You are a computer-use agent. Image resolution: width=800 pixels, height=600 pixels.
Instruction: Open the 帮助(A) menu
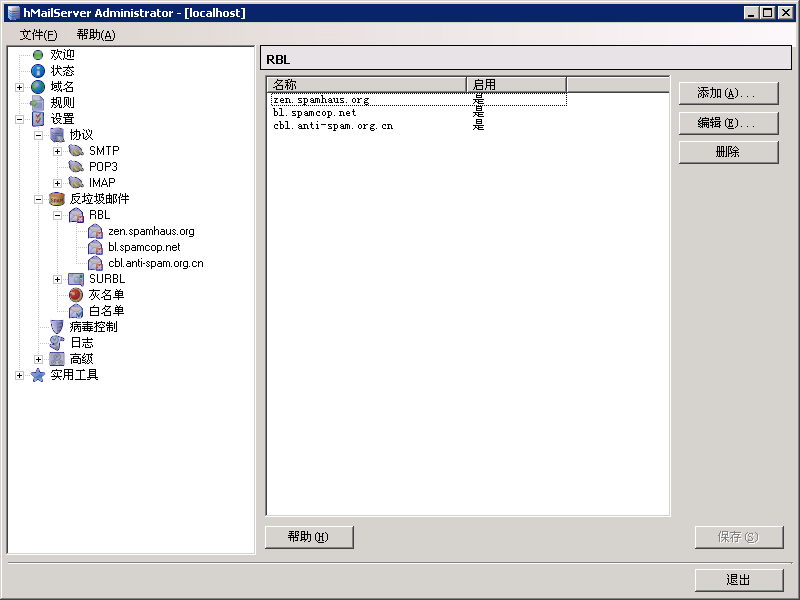tap(96, 35)
